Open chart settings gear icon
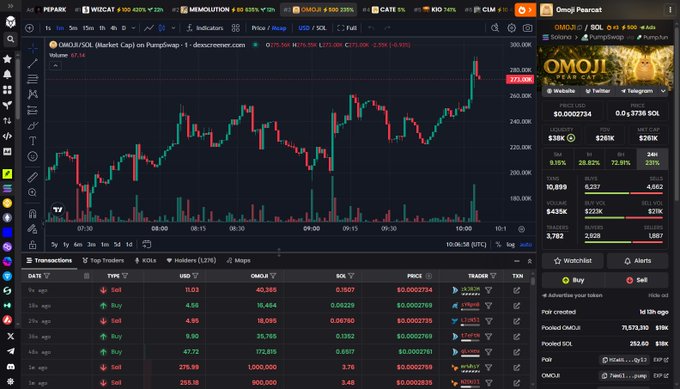Viewport: 680px width, 389px height. pyautogui.click(x=512, y=28)
